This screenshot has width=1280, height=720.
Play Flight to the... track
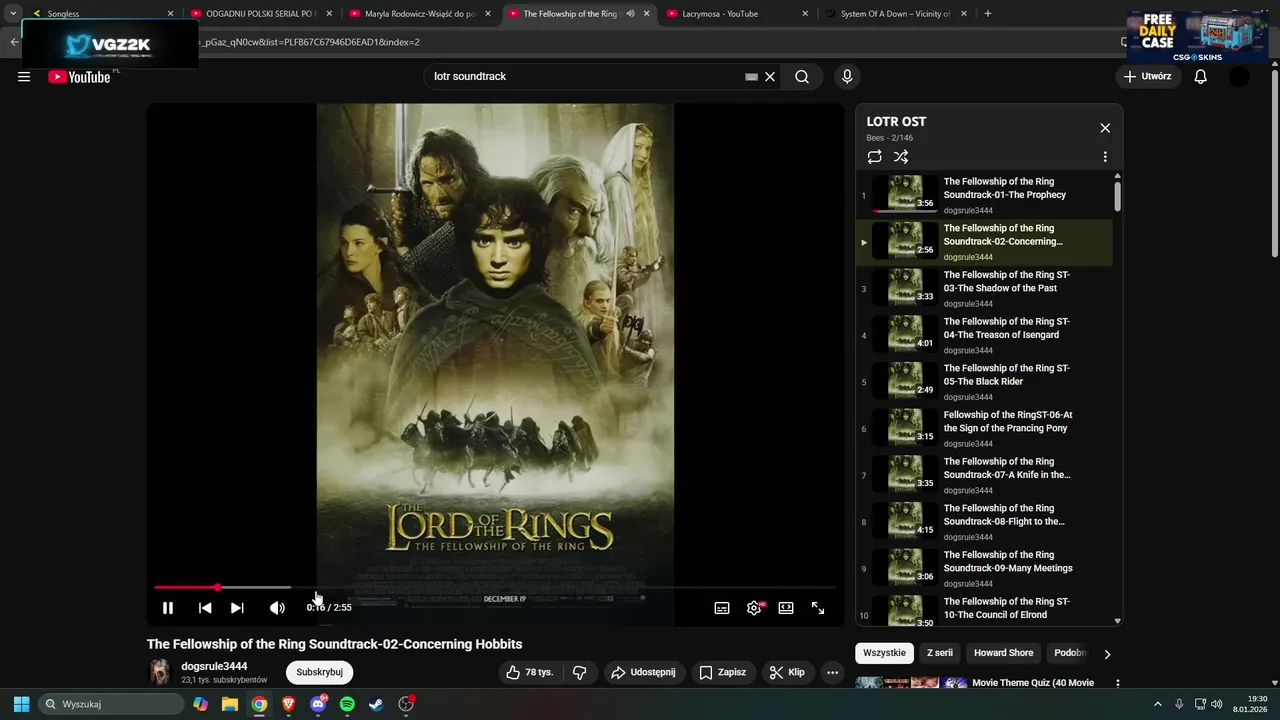point(985,521)
